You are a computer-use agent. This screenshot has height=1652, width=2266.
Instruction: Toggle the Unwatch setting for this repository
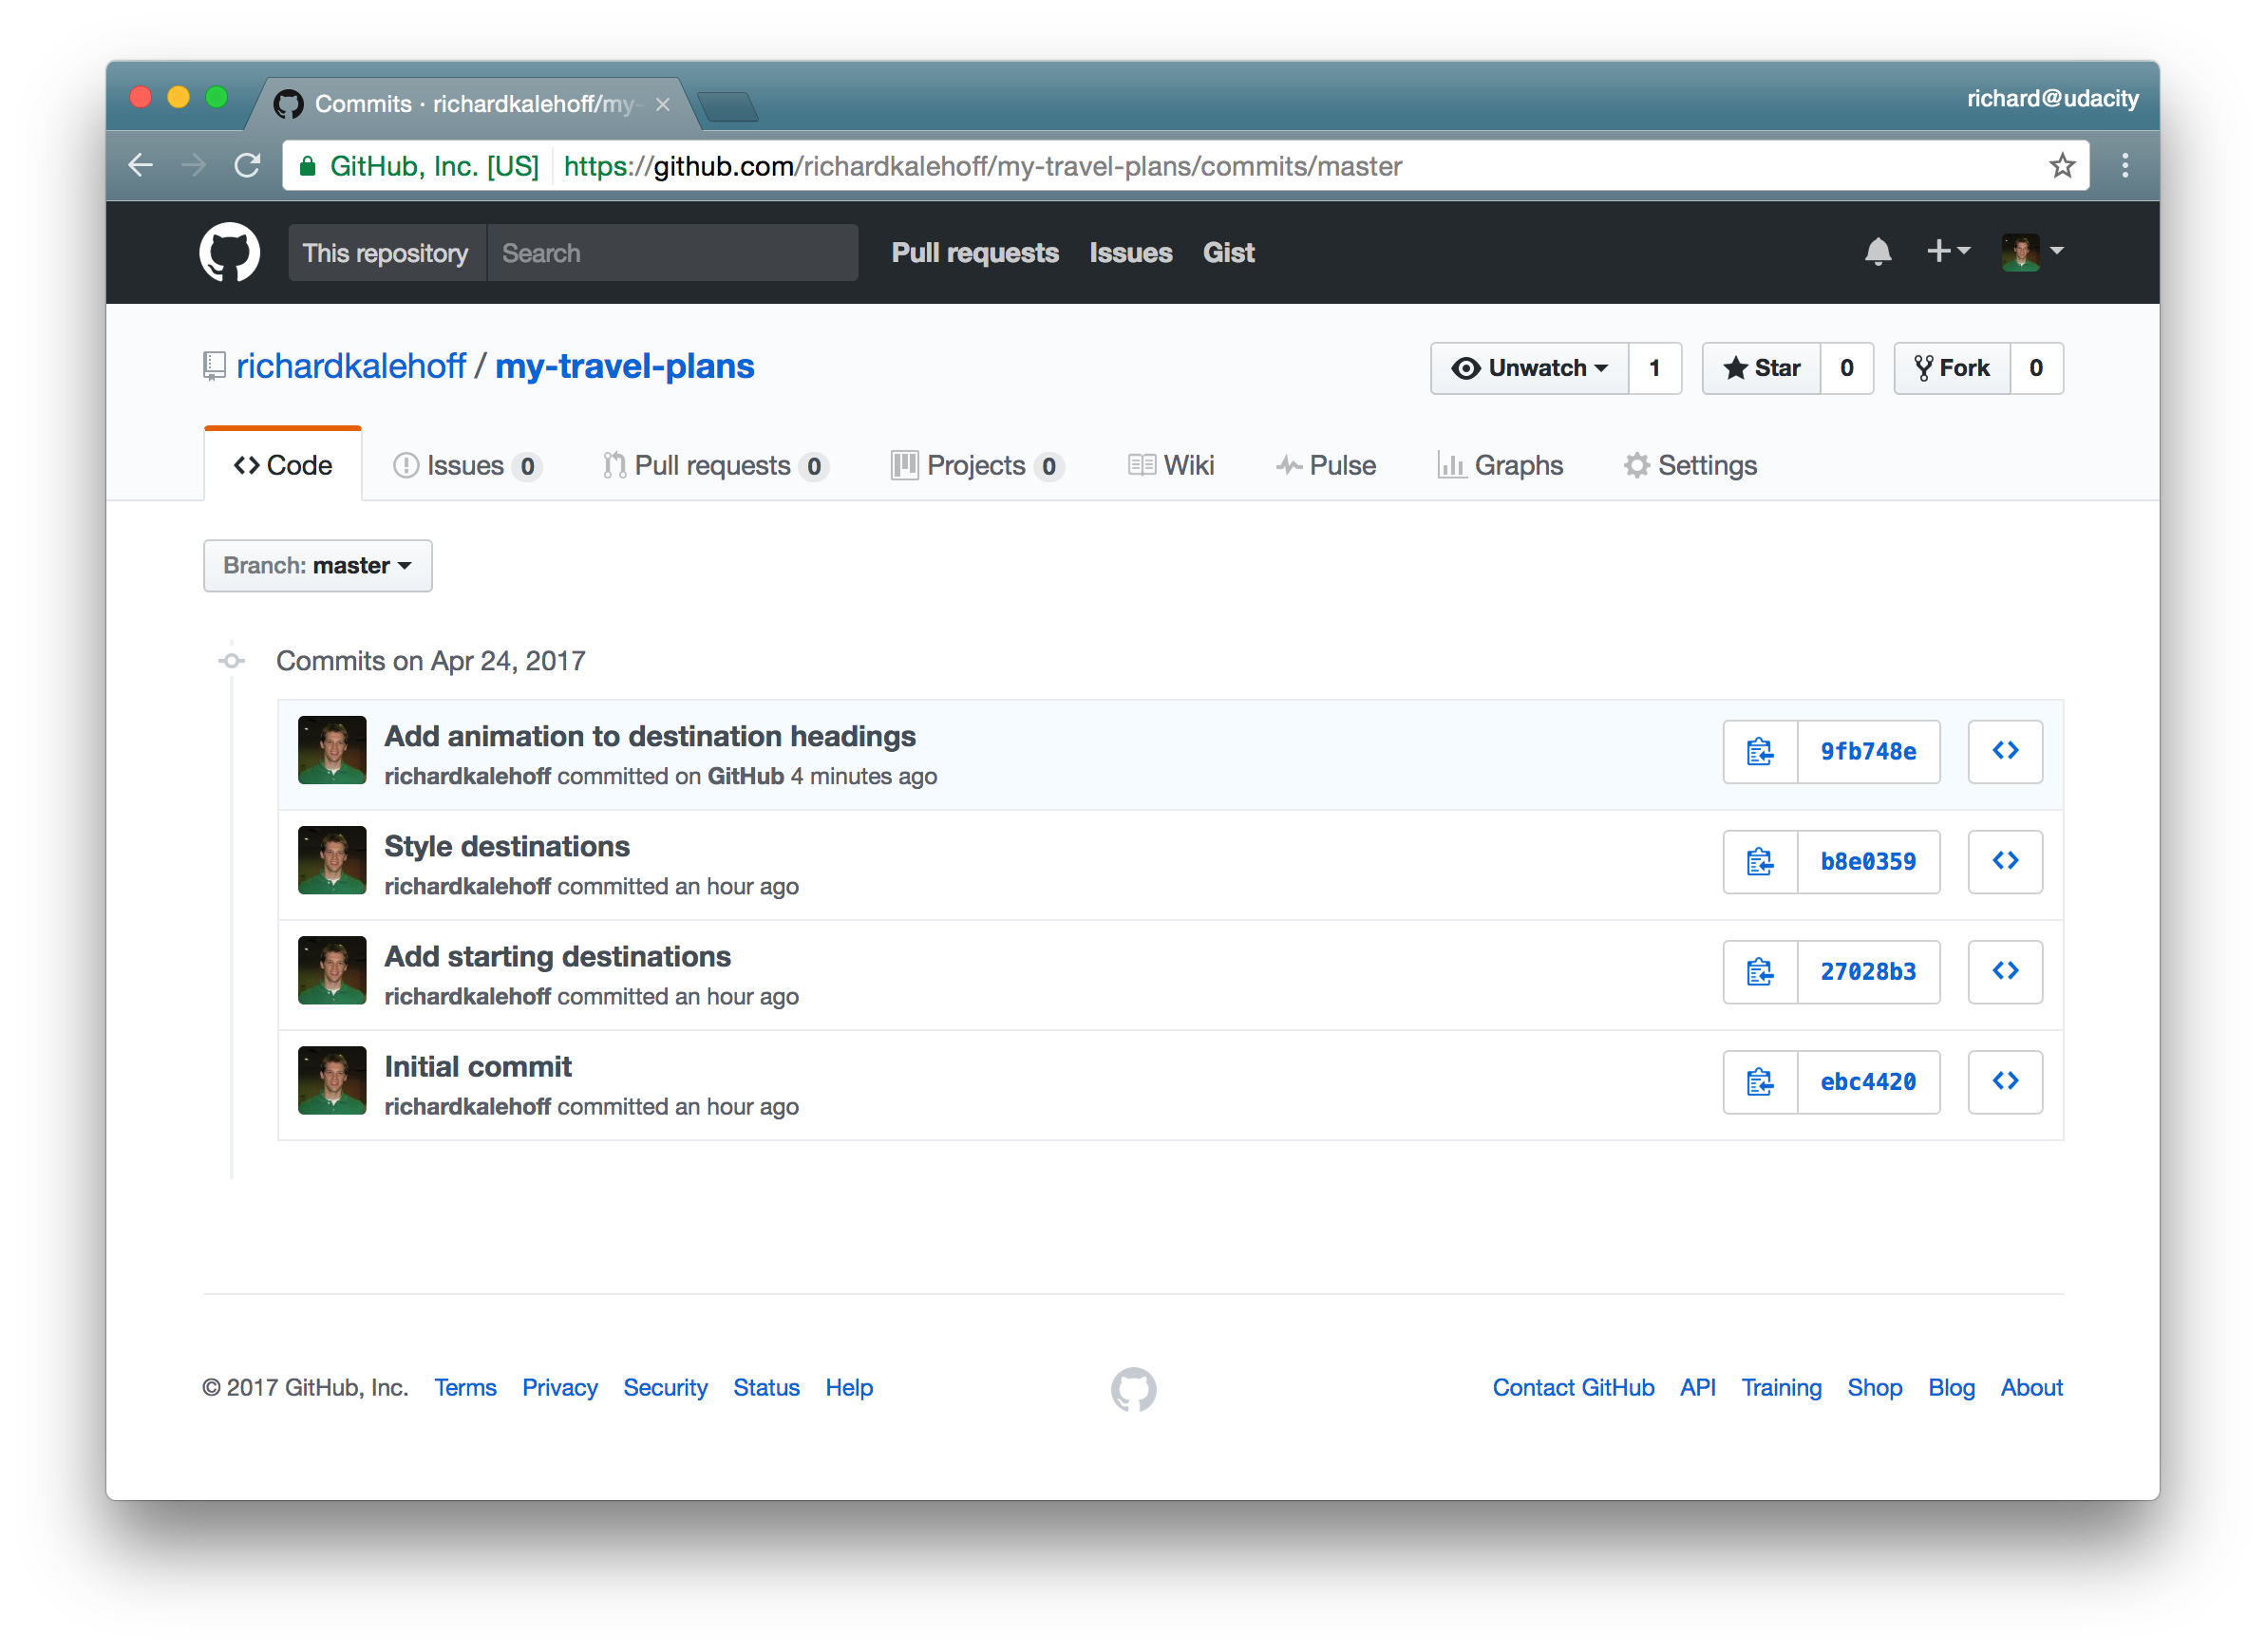click(1529, 368)
